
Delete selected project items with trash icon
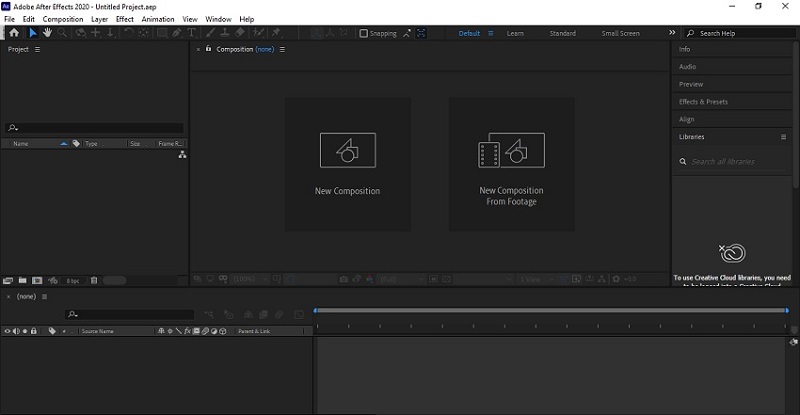94,280
